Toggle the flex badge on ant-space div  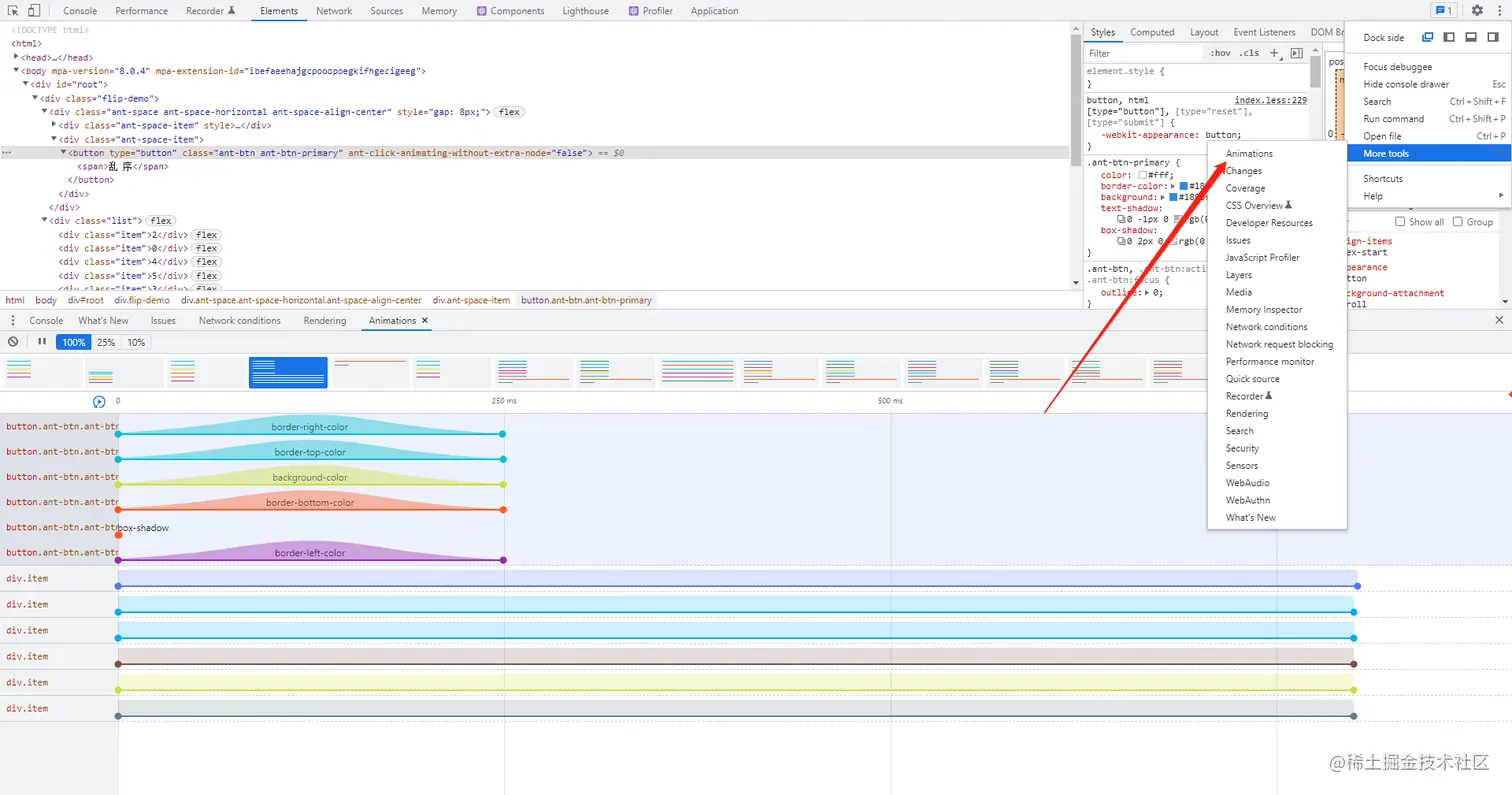(510, 112)
